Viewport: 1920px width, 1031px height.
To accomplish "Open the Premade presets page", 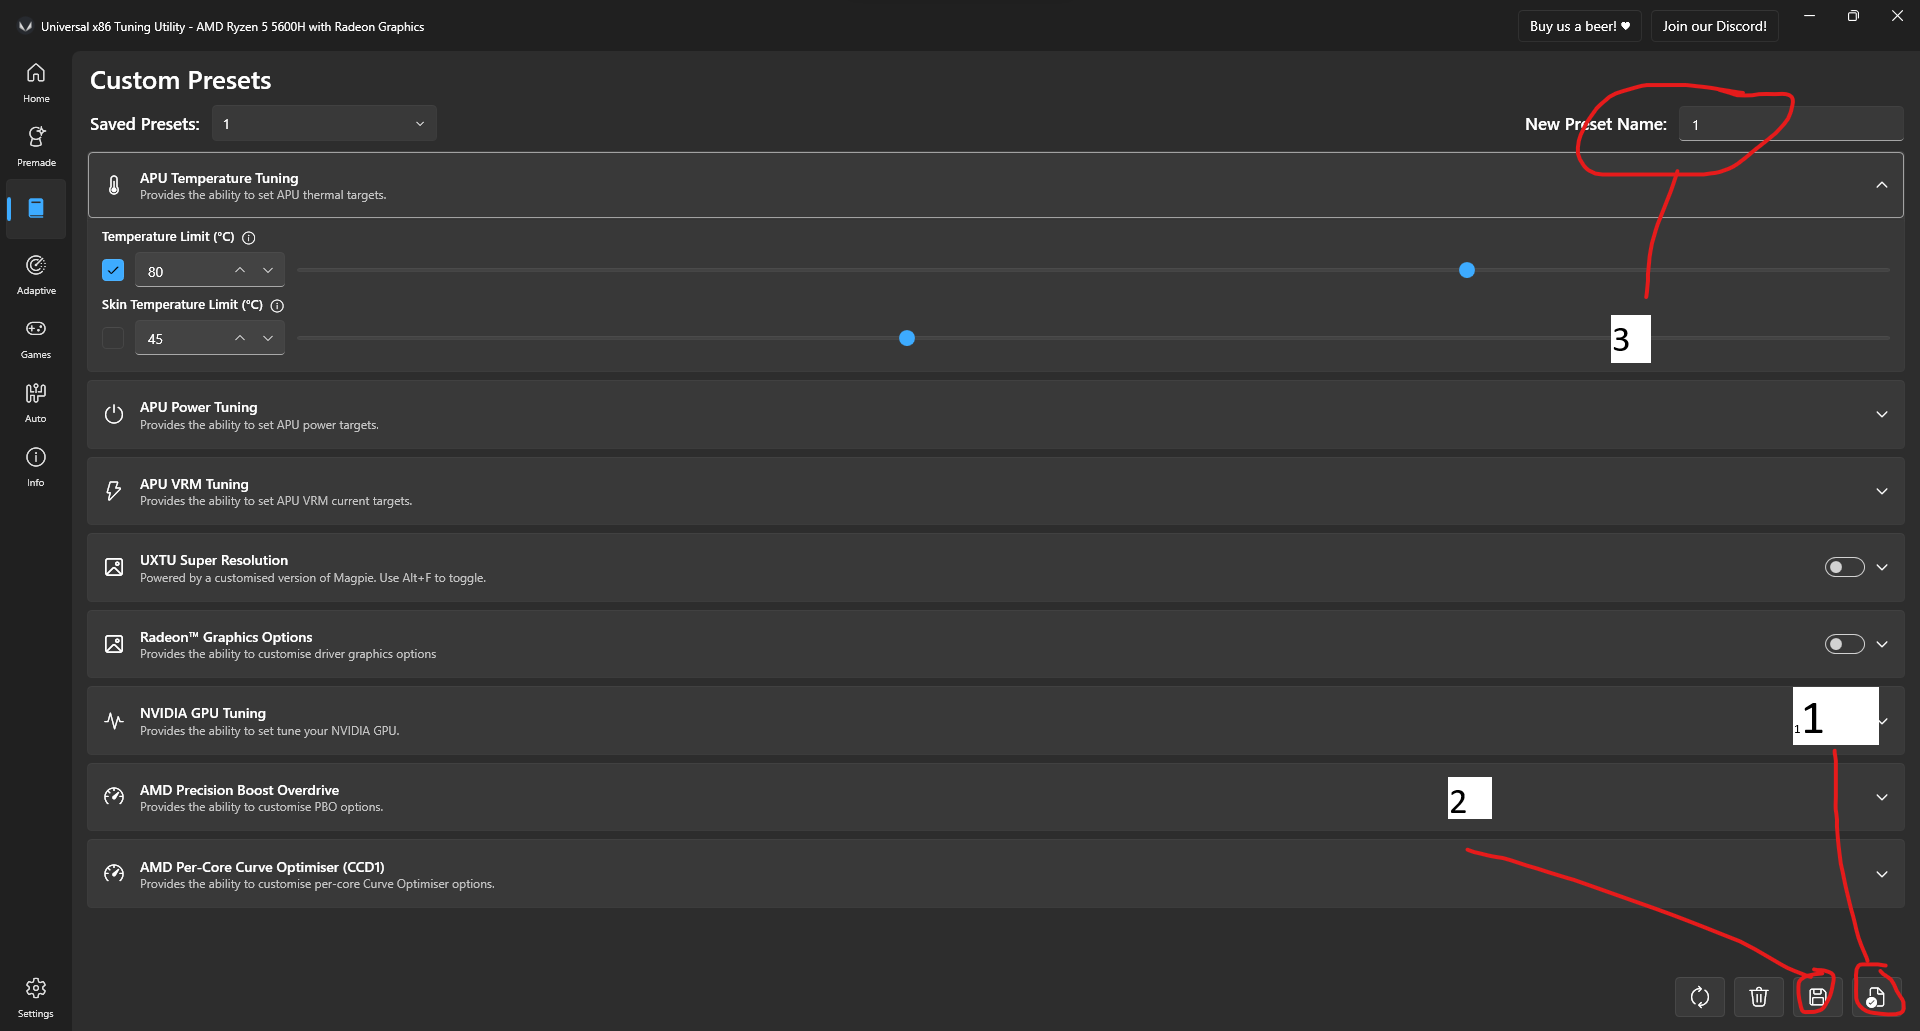I will [36, 145].
